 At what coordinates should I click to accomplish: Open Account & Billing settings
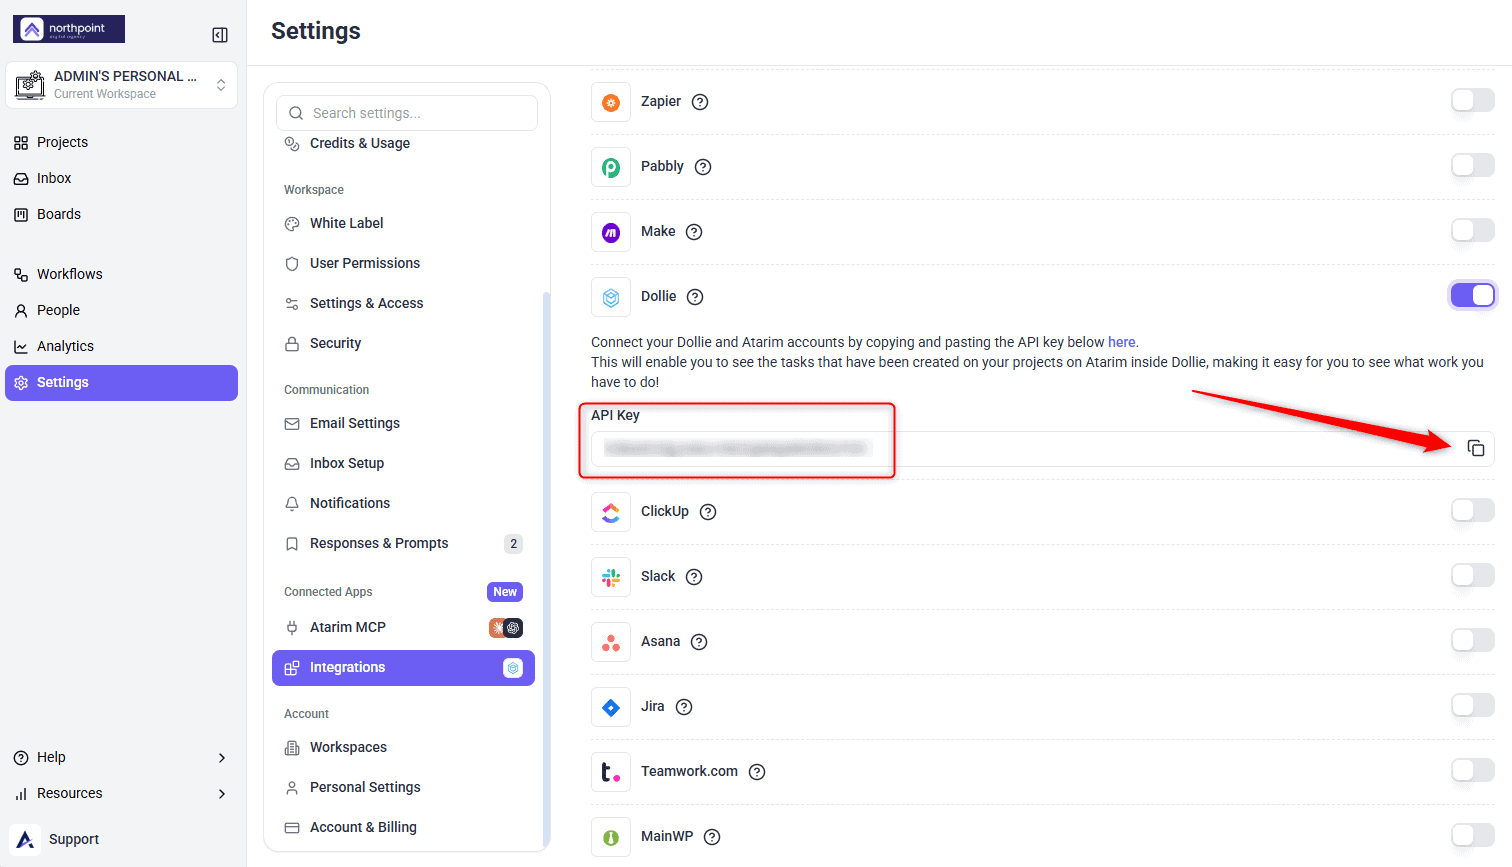(403, 827)
